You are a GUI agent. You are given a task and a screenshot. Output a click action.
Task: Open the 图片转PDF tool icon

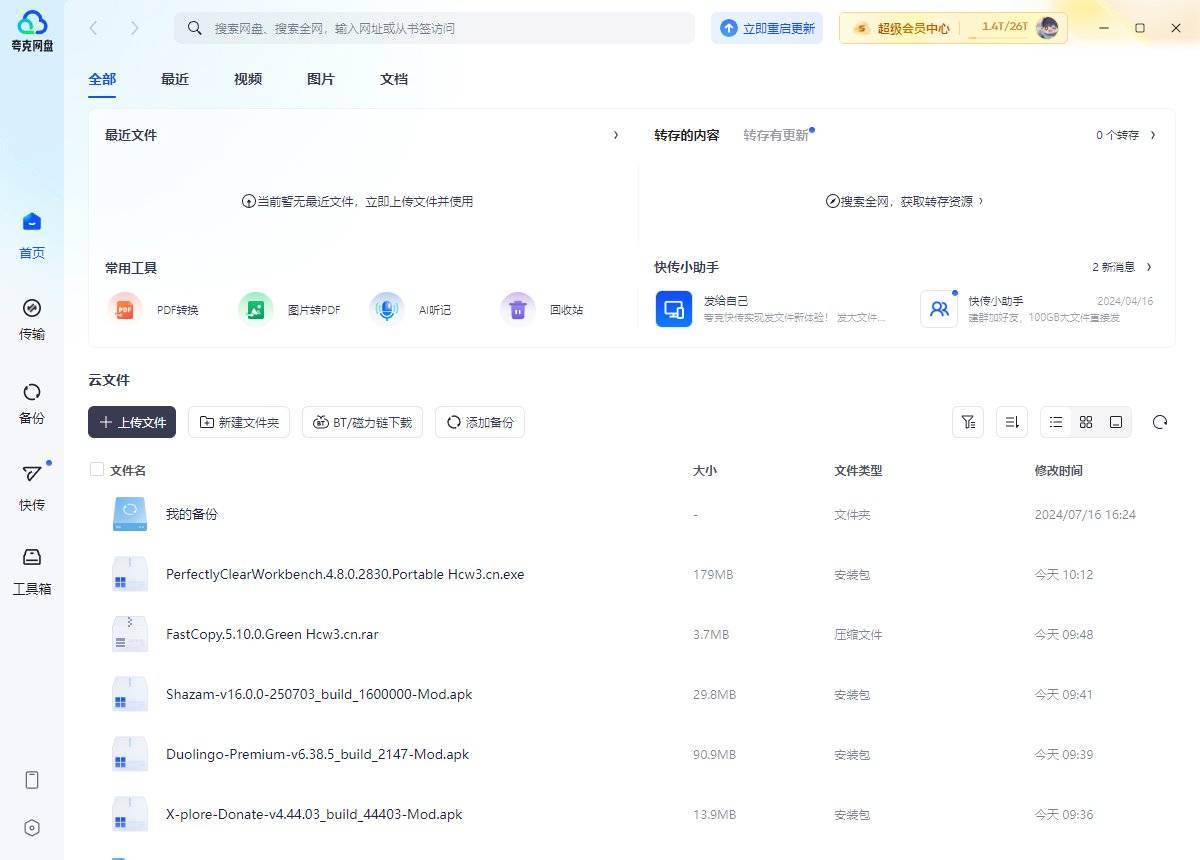pos(256,309)
